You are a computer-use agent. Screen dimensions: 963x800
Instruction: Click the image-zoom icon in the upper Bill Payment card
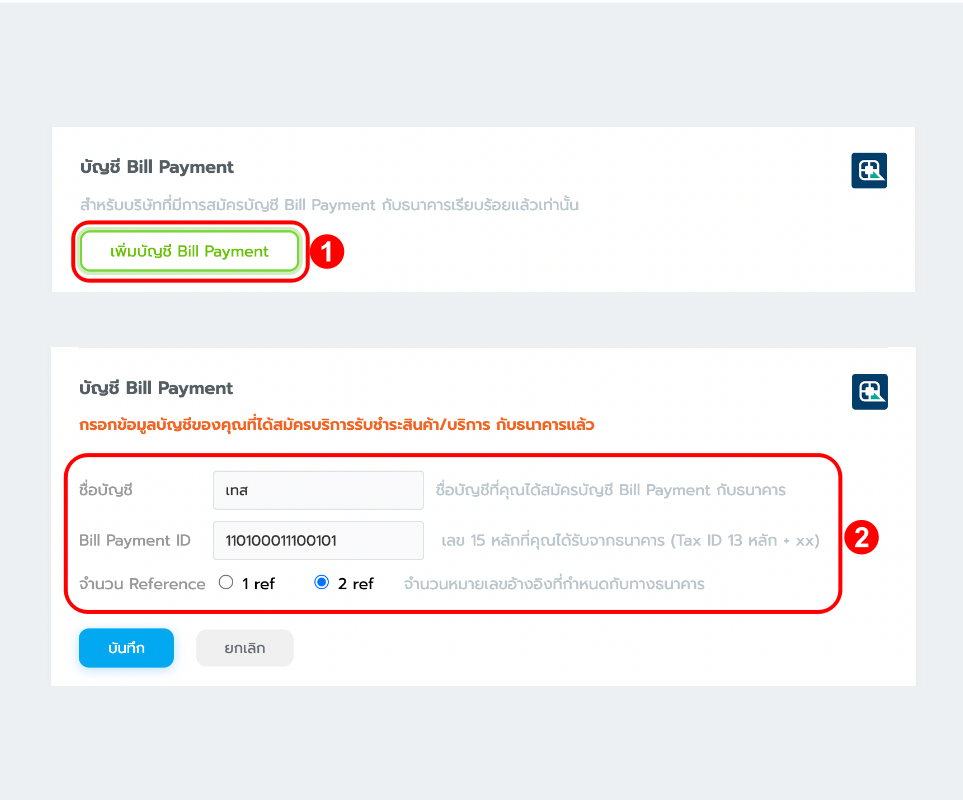point(869,171)
